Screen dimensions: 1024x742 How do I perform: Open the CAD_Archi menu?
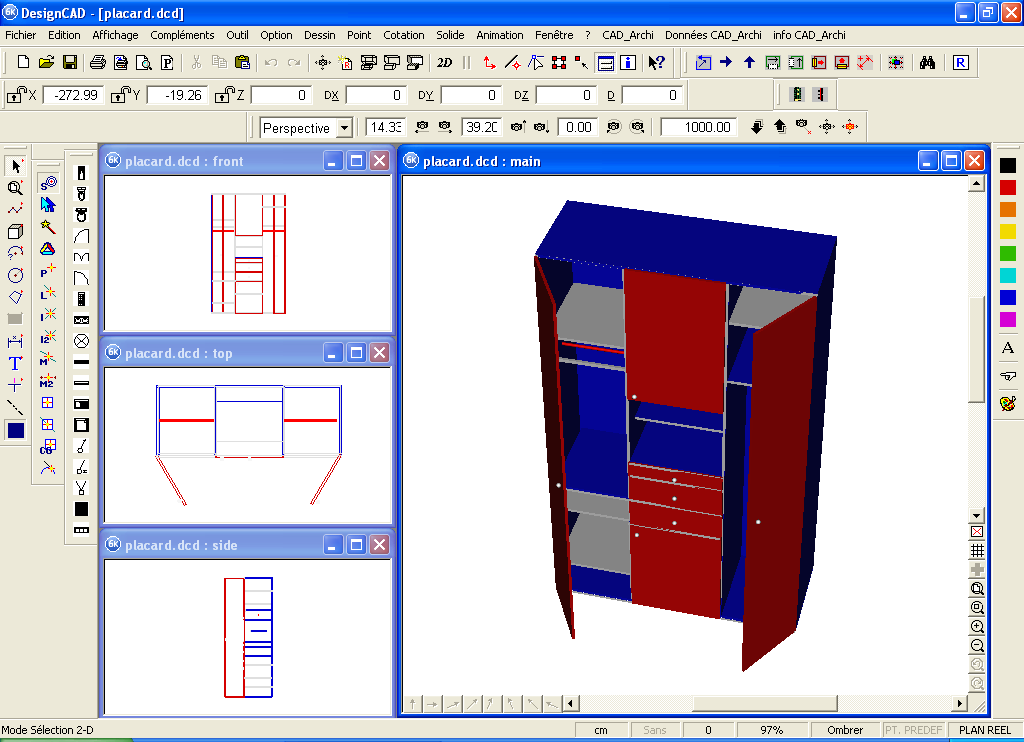point(627,34)
